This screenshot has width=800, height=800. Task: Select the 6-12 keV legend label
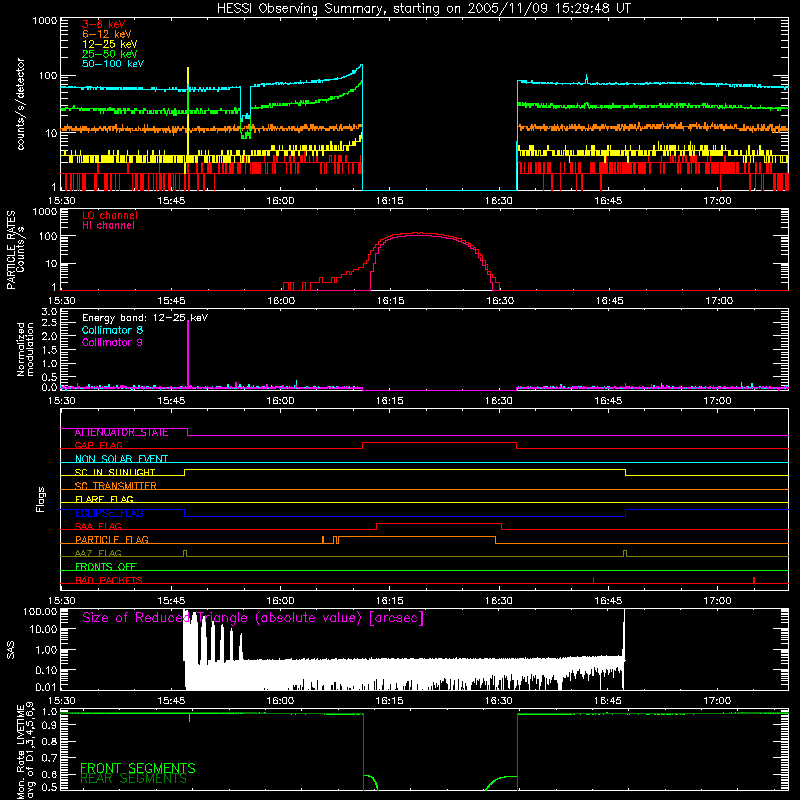107,34
